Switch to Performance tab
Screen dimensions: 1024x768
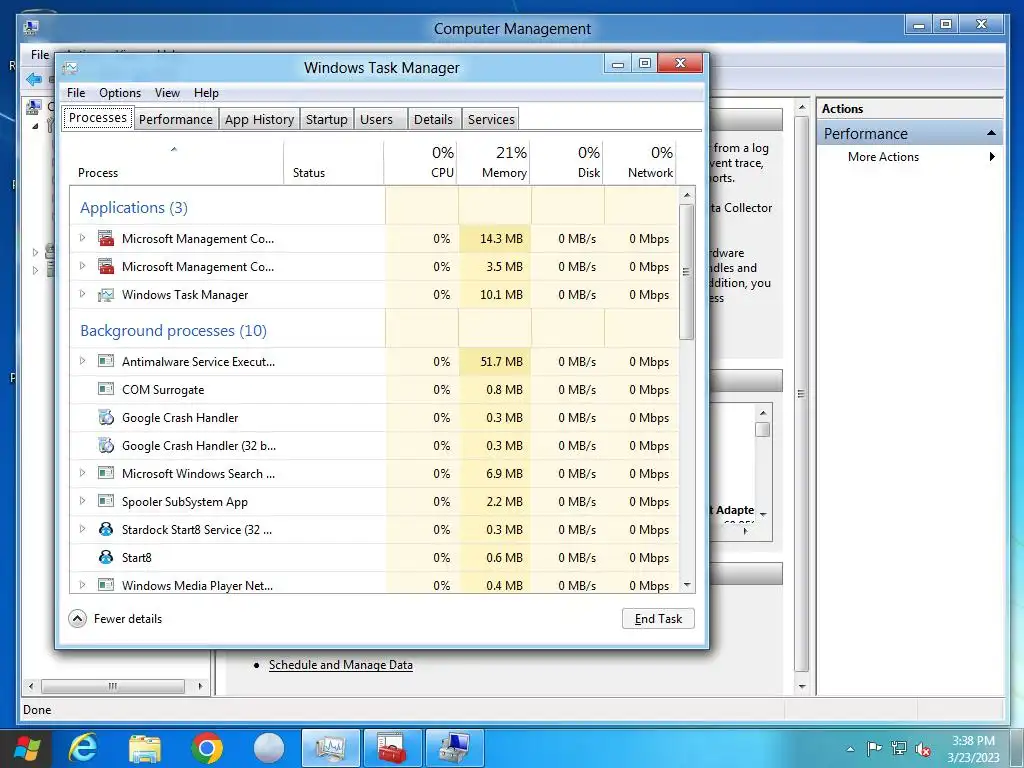pos(176,120)
